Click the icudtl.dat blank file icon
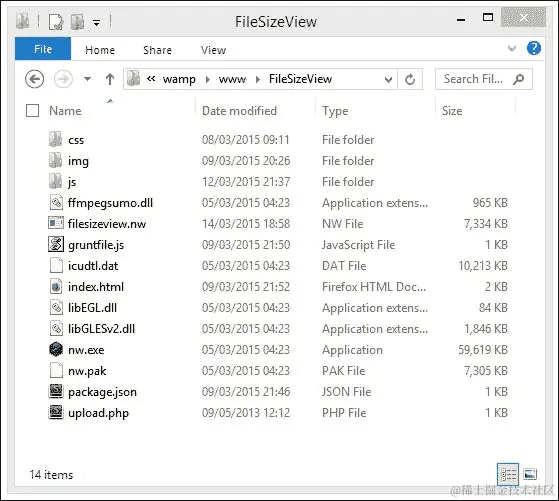The width and height of the screenshot is (559, 501). pyautogui.click(x=56, y=265)
